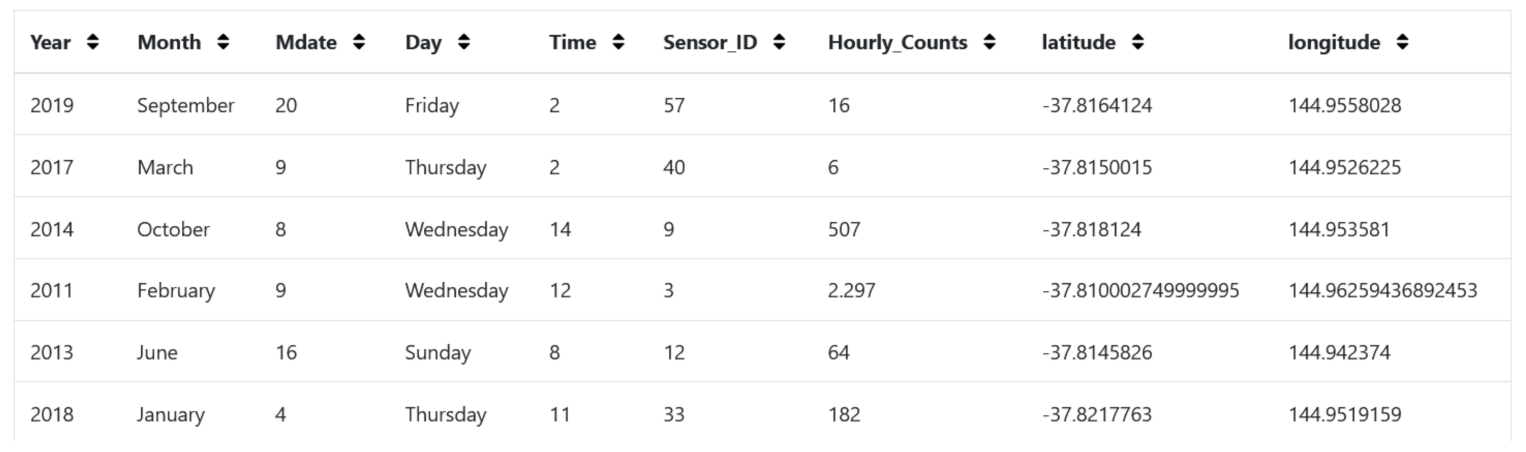
Task: Click the sort icon beside Year
Action: click(93, 42)
